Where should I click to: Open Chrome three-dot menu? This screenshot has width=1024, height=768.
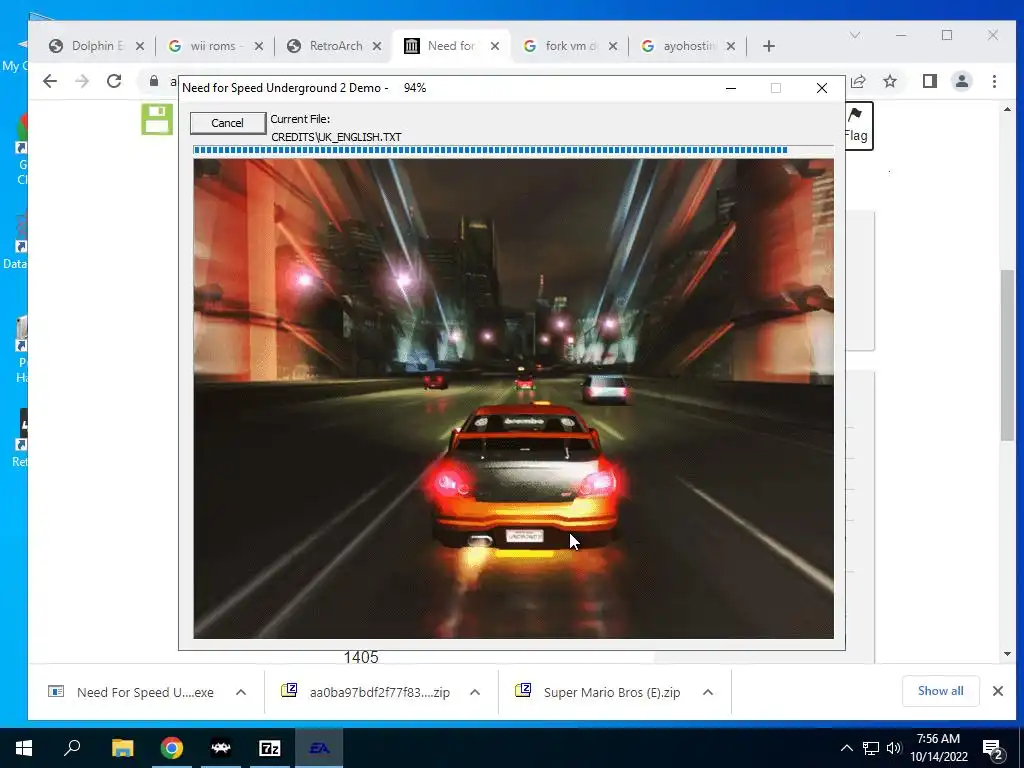(x=994, y=81)
